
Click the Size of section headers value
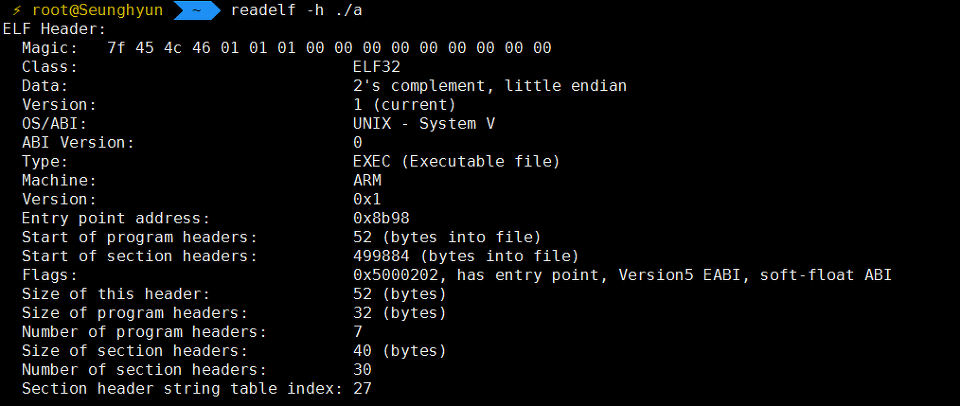[x=400, y=351]
